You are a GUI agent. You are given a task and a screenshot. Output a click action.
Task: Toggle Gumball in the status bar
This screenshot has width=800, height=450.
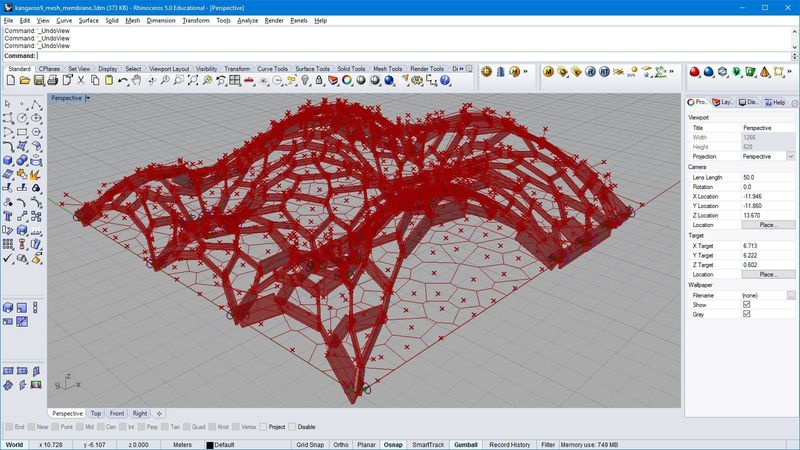pos(465,444)
